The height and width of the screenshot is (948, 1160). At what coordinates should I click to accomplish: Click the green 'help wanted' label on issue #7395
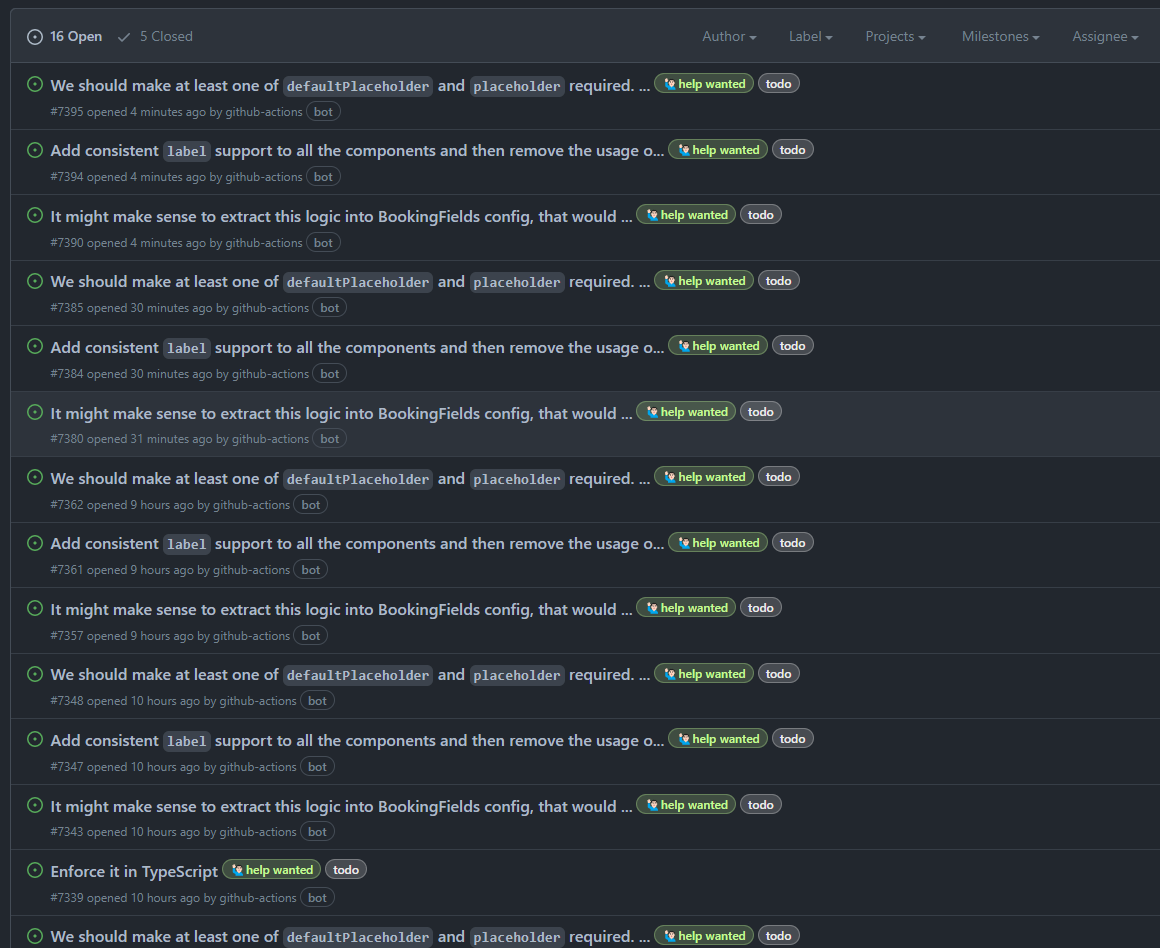[x=703, y=83]
